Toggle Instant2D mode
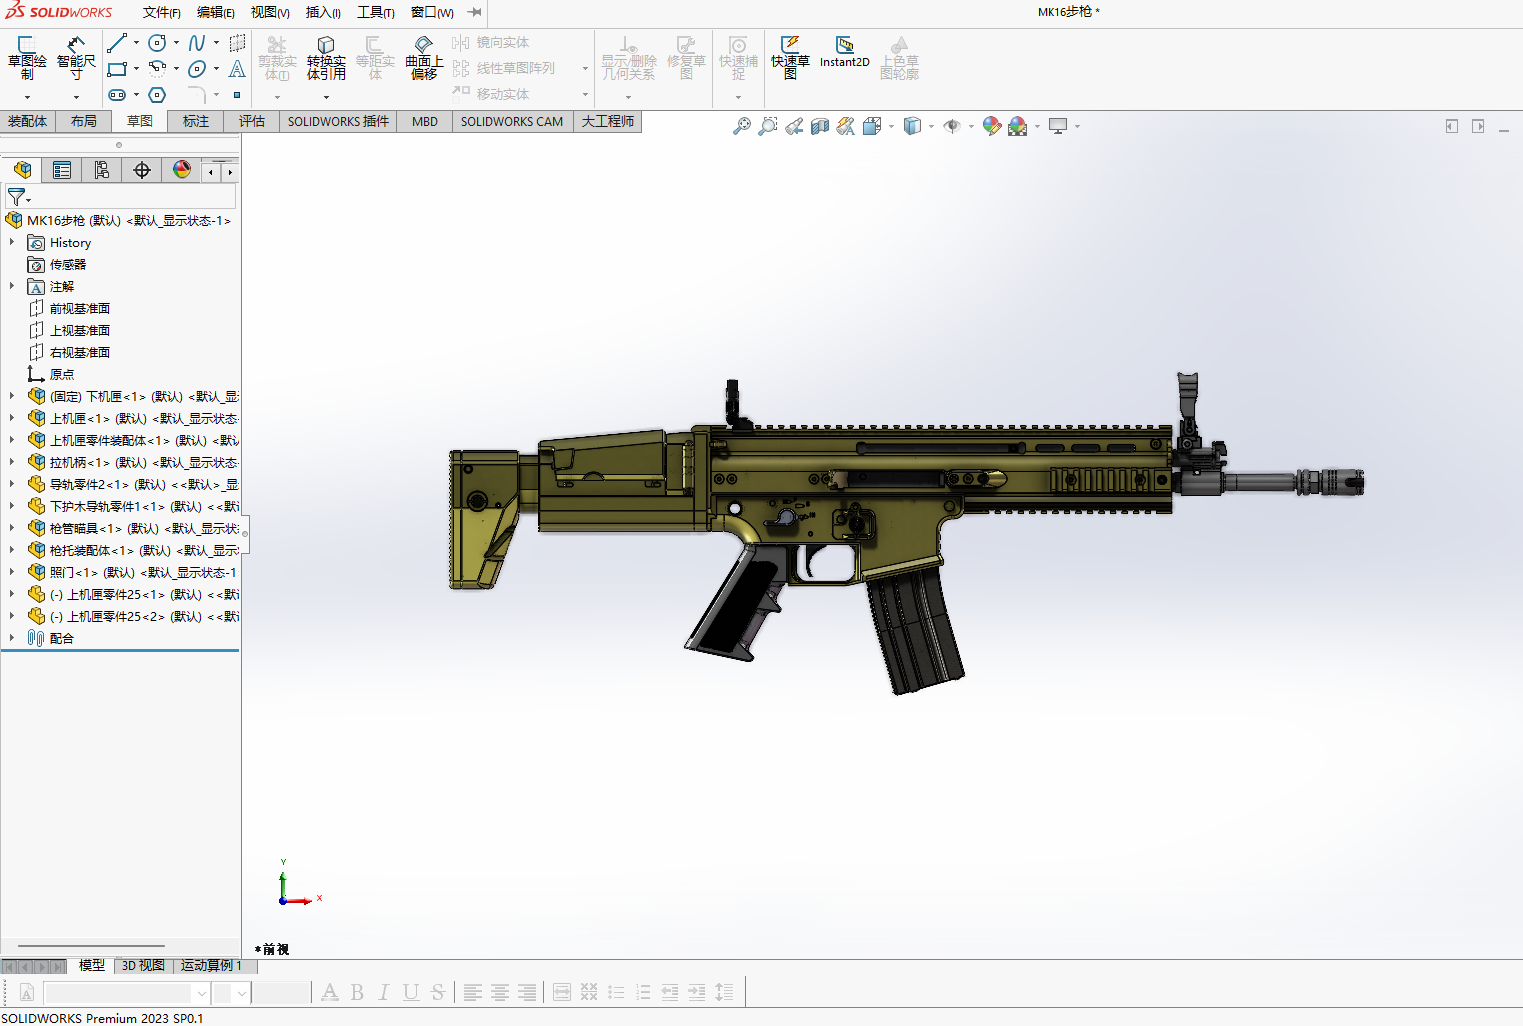Screen dimensions: 1523x1026 845,52
